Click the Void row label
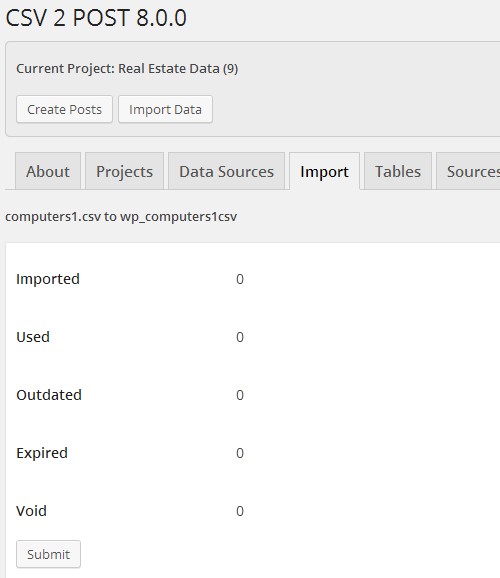Image resolution: width=500 pixels, height=578 pixels. tap(31, 511)
